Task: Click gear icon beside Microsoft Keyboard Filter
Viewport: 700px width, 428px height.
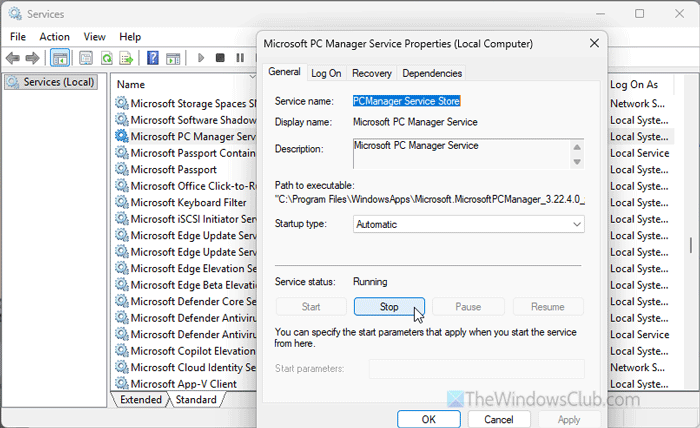Action: (121, 202)
